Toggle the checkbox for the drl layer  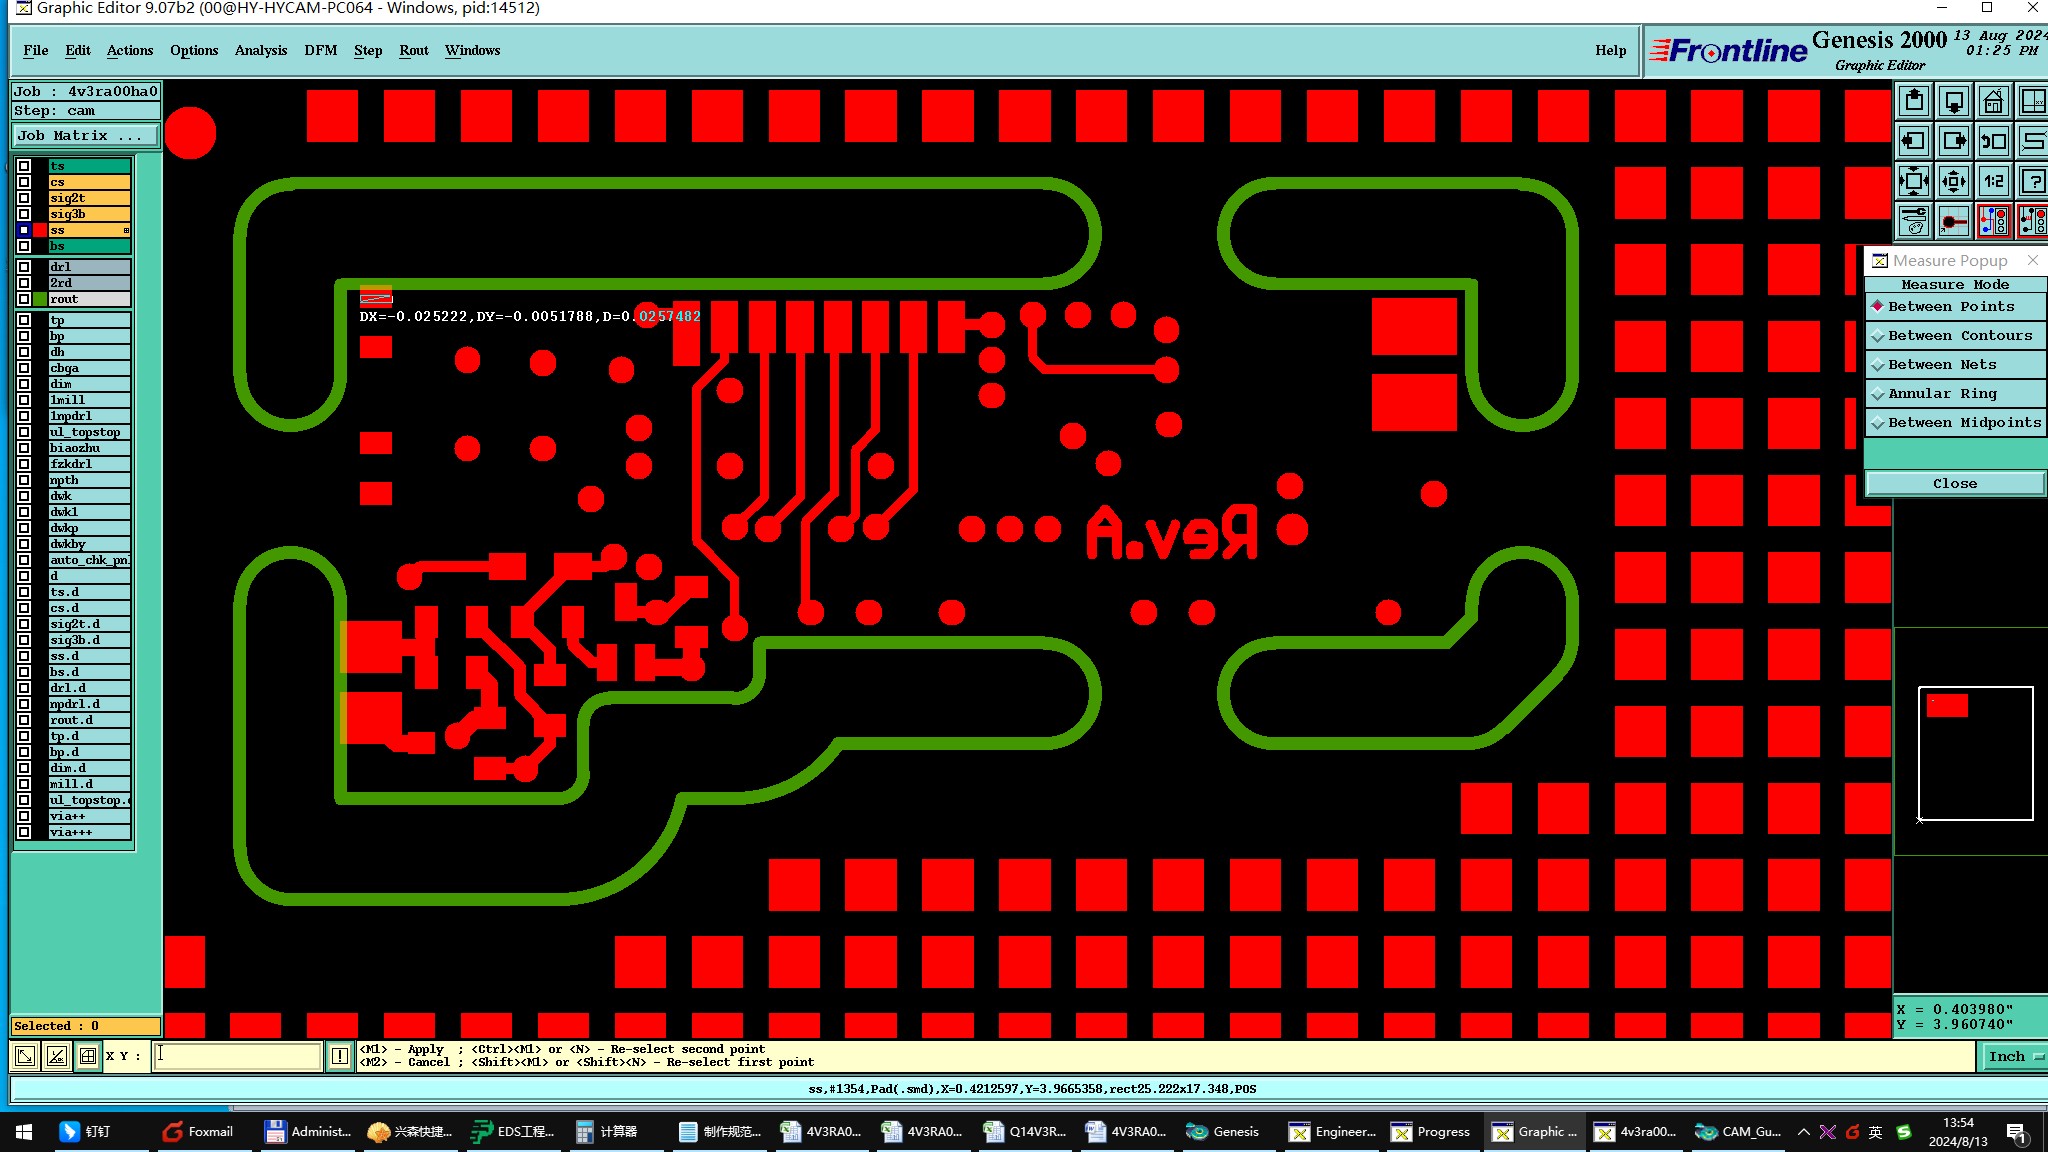coord(24,267)
